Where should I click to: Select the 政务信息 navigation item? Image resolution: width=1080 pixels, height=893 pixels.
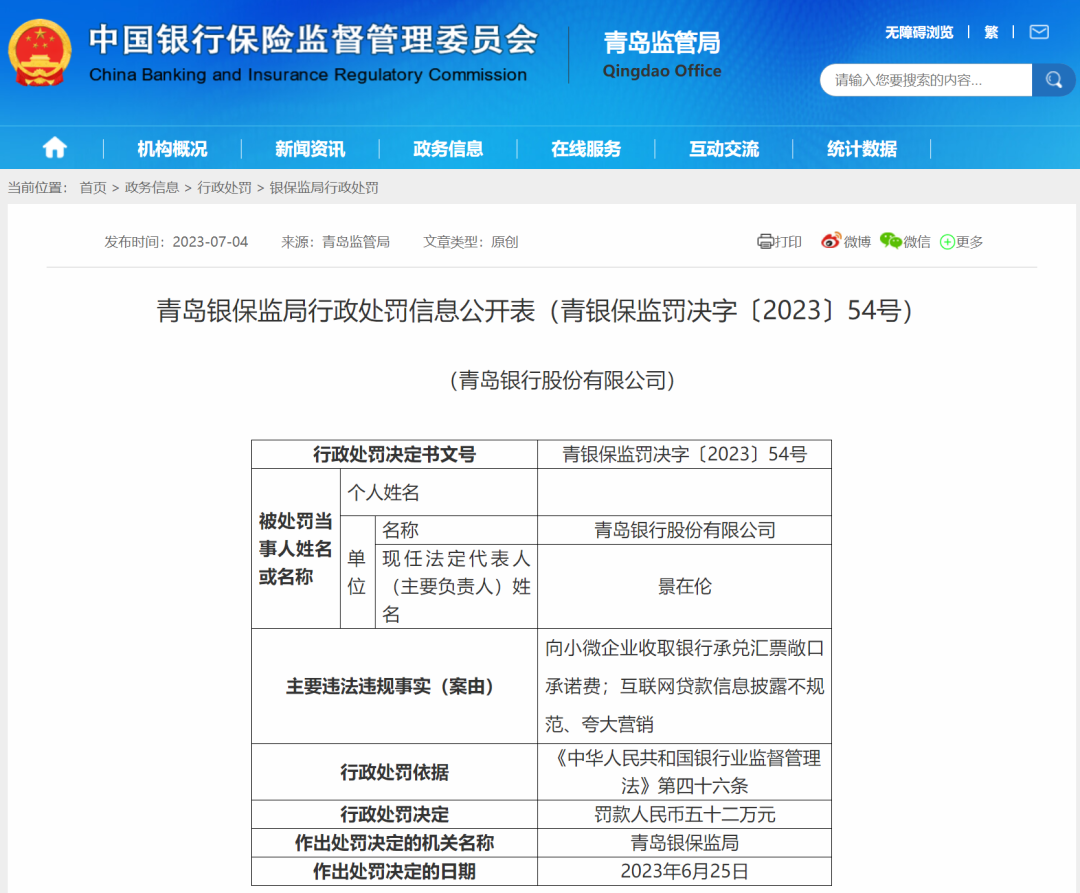(448, 149)
